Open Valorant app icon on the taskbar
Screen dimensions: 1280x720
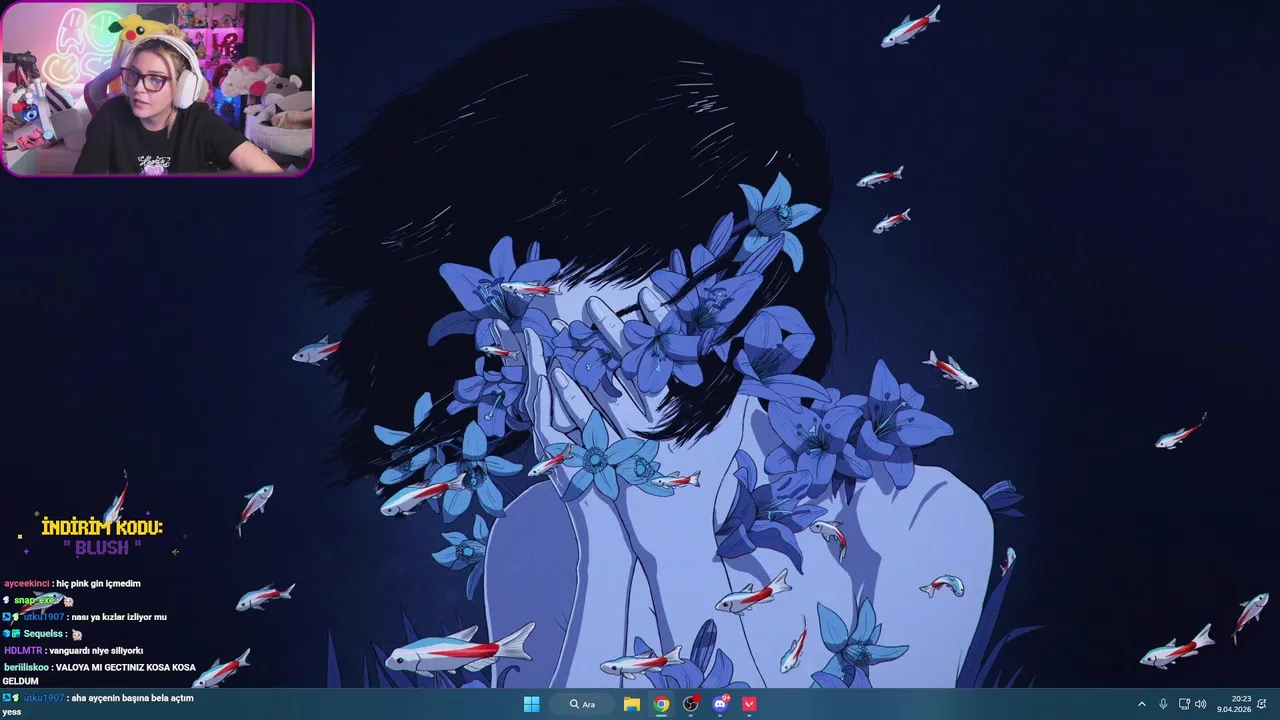tap(749, 704)
